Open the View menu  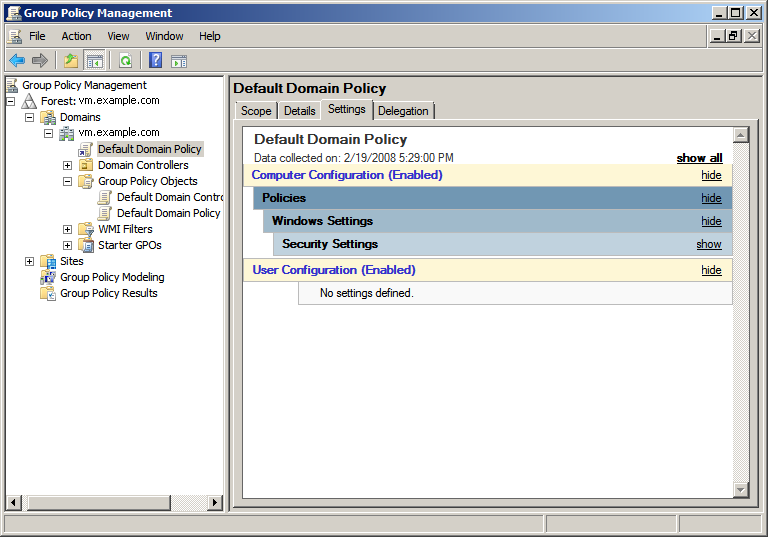tap(118, 36)
